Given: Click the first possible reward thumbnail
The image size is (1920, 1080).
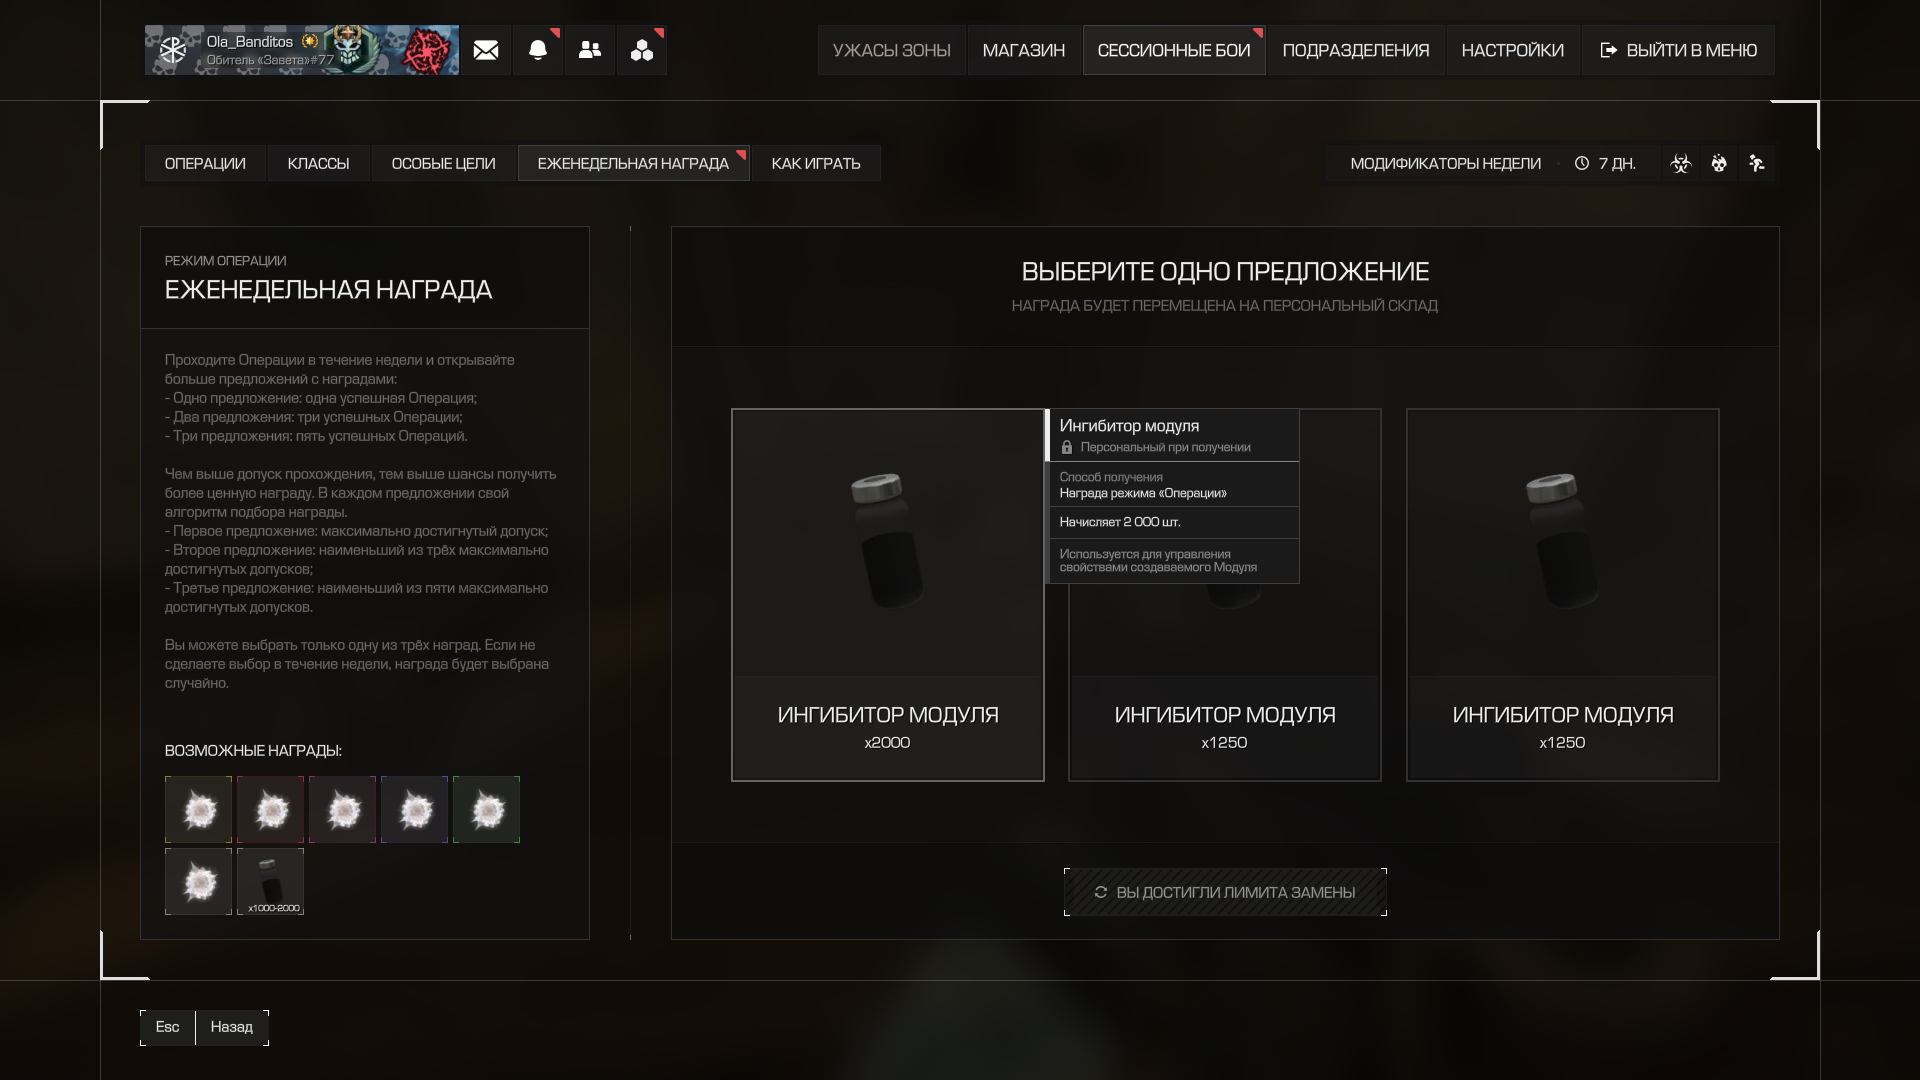Looking at the screenshot, I should [198, 809].
